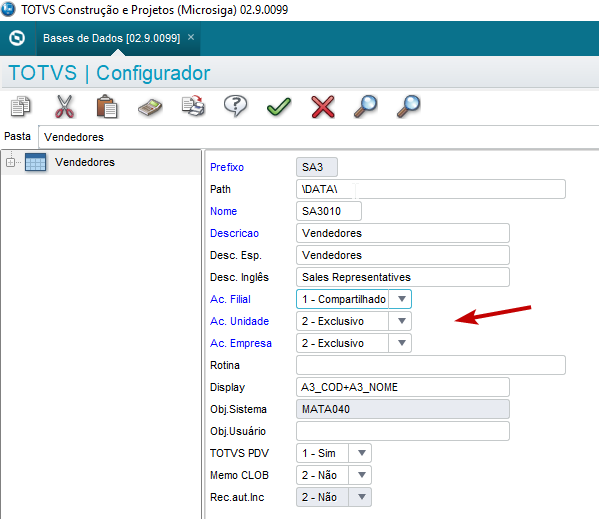Click the Cut scissors icon
The width and height of the screenshot is (599, 519).
pos(64,106)
